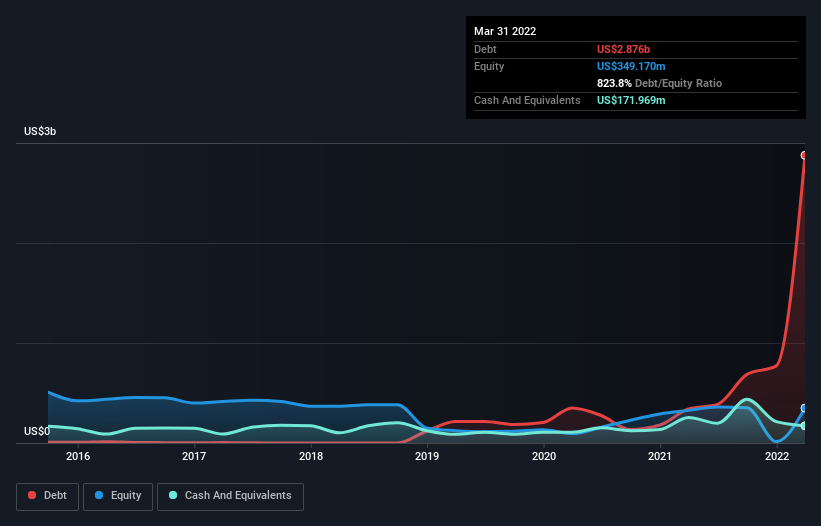Click the US$2.876b debt value

coord(623,49)
